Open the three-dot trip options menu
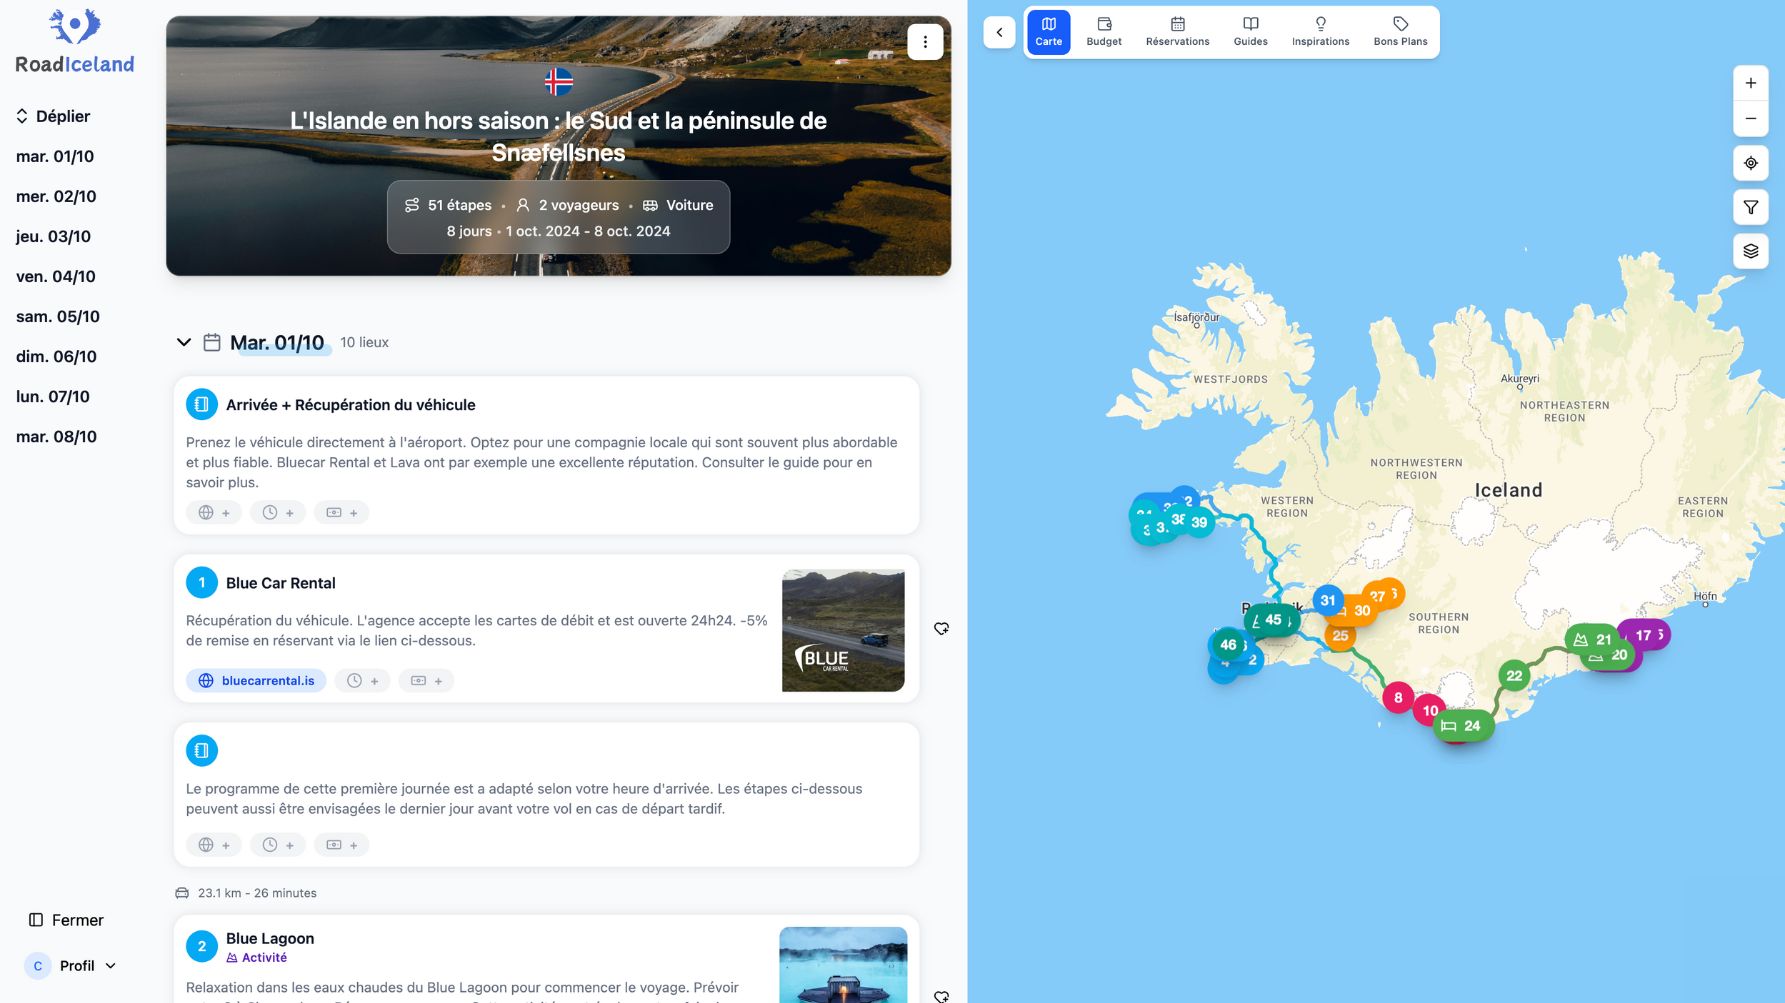The height and width of the screenshot is (1003, 1785). coord(925,42)
